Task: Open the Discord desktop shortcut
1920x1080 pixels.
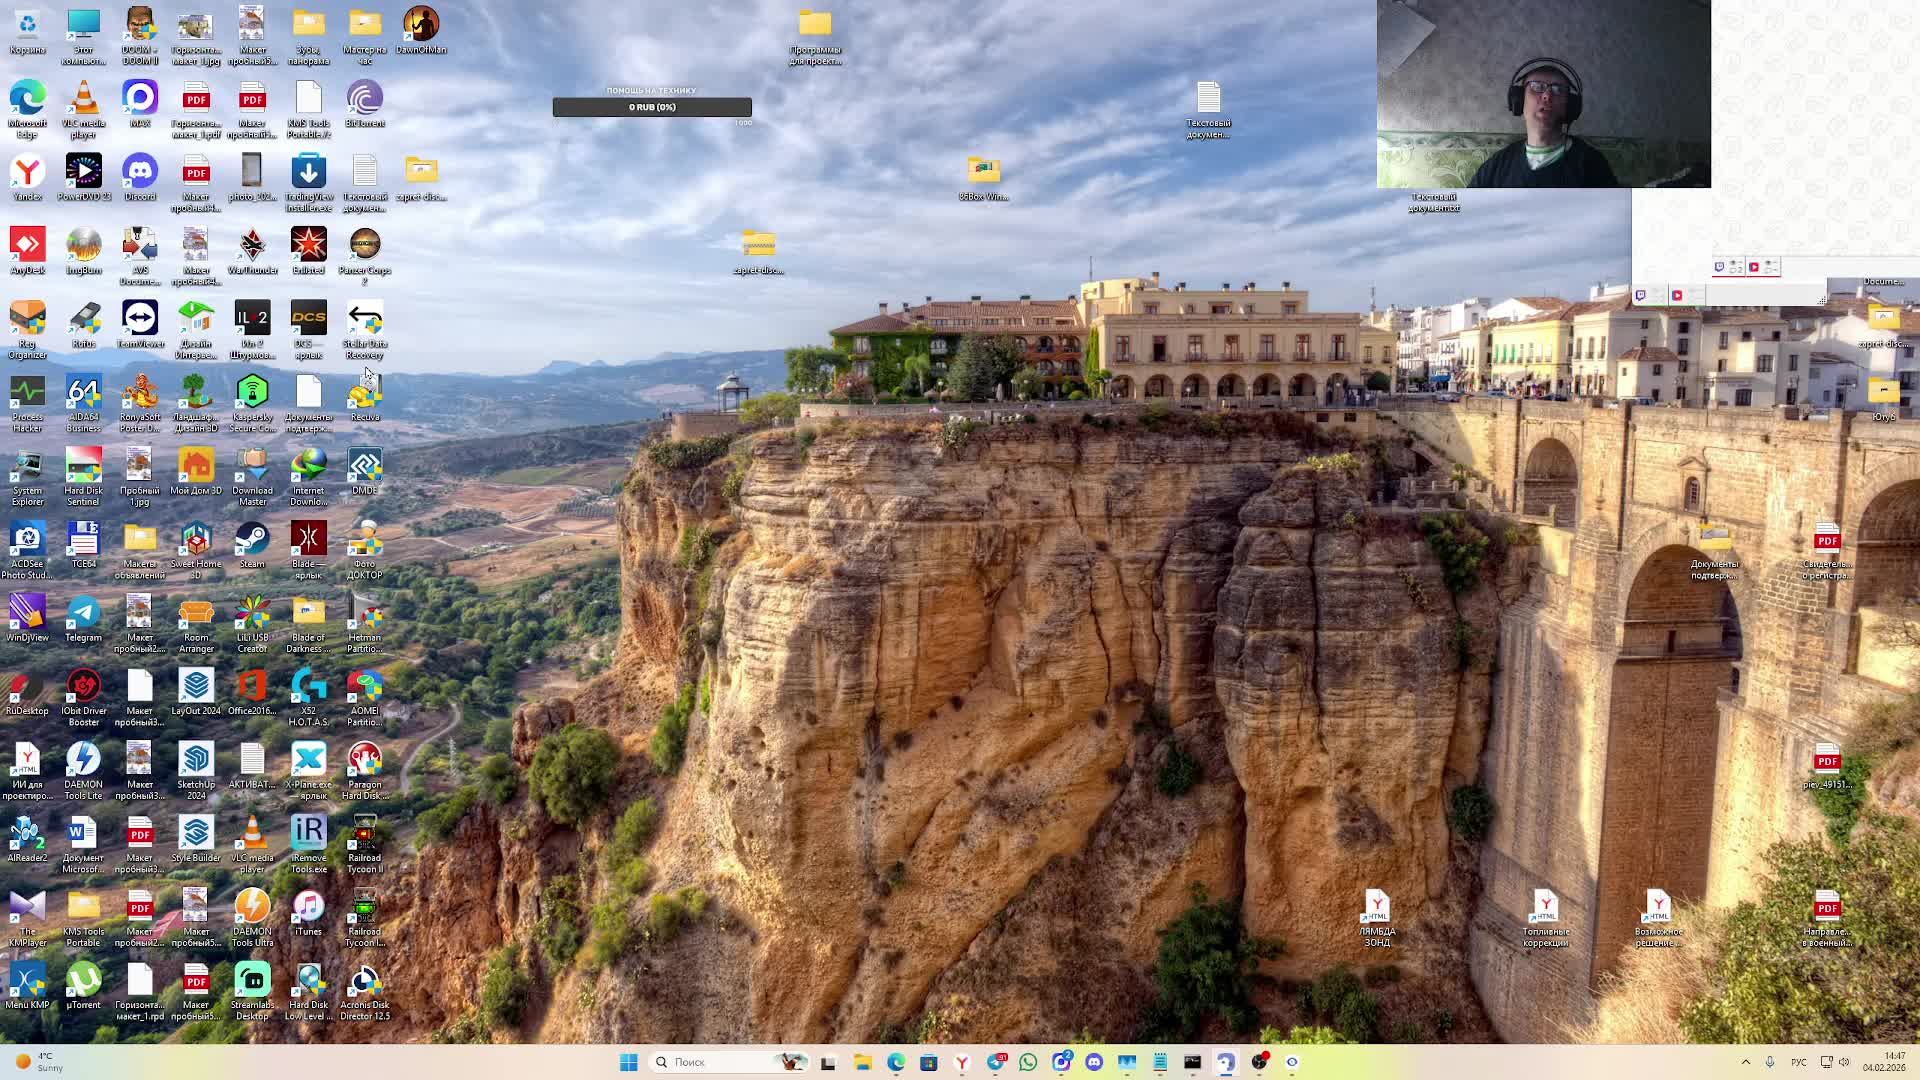Action: coord(140,174)
